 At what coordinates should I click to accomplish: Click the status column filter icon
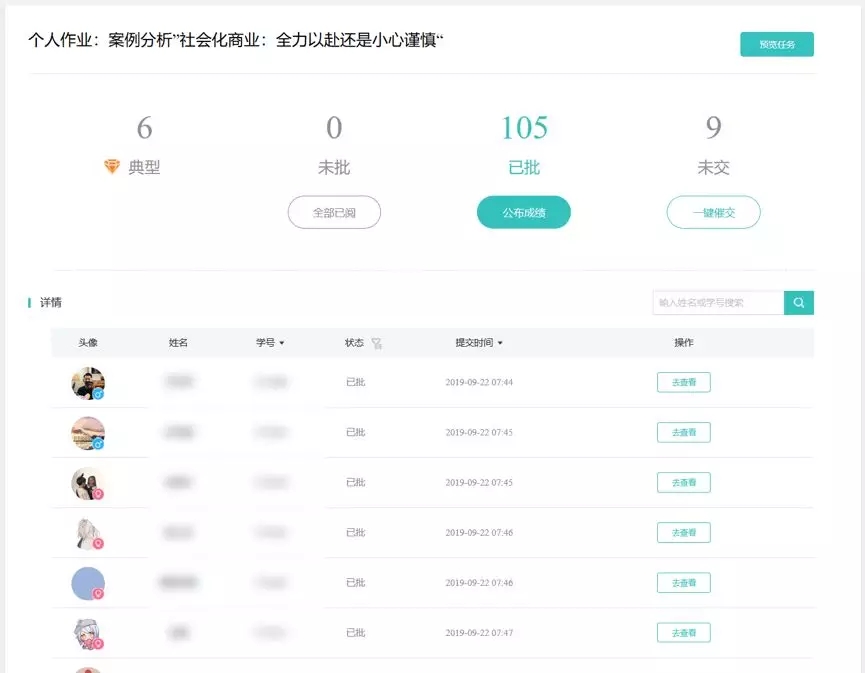tap(377, 343)
